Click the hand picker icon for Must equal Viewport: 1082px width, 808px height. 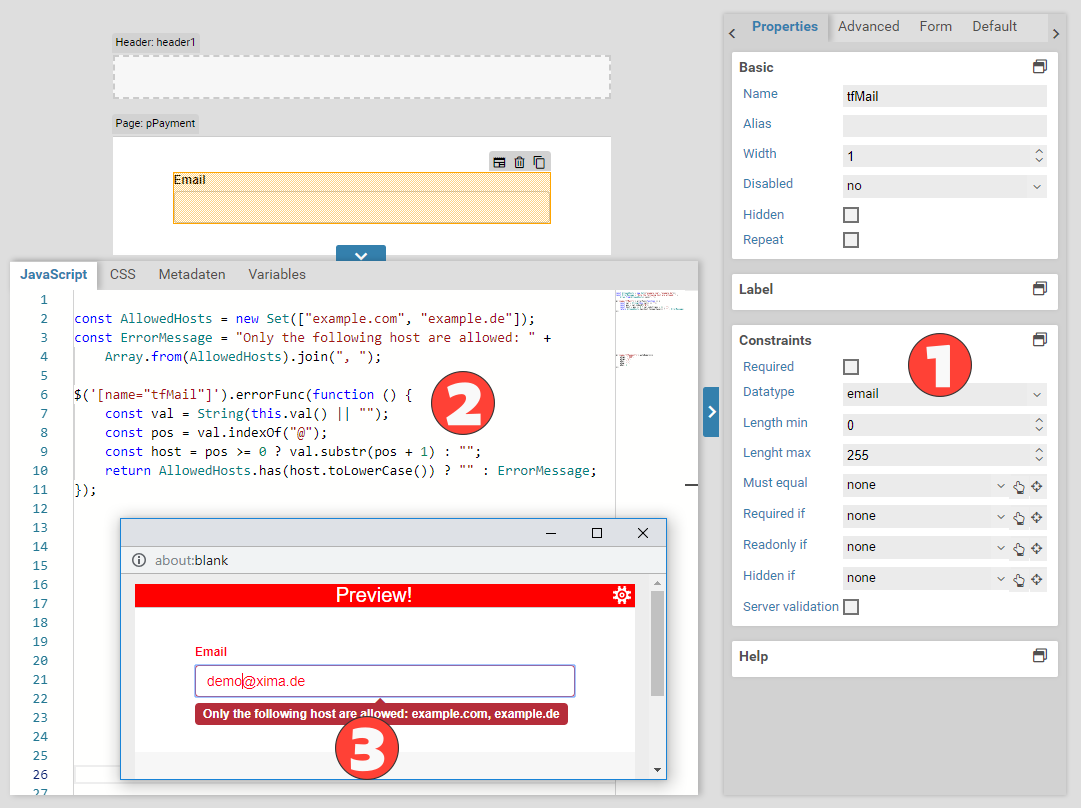(1019, 487)
